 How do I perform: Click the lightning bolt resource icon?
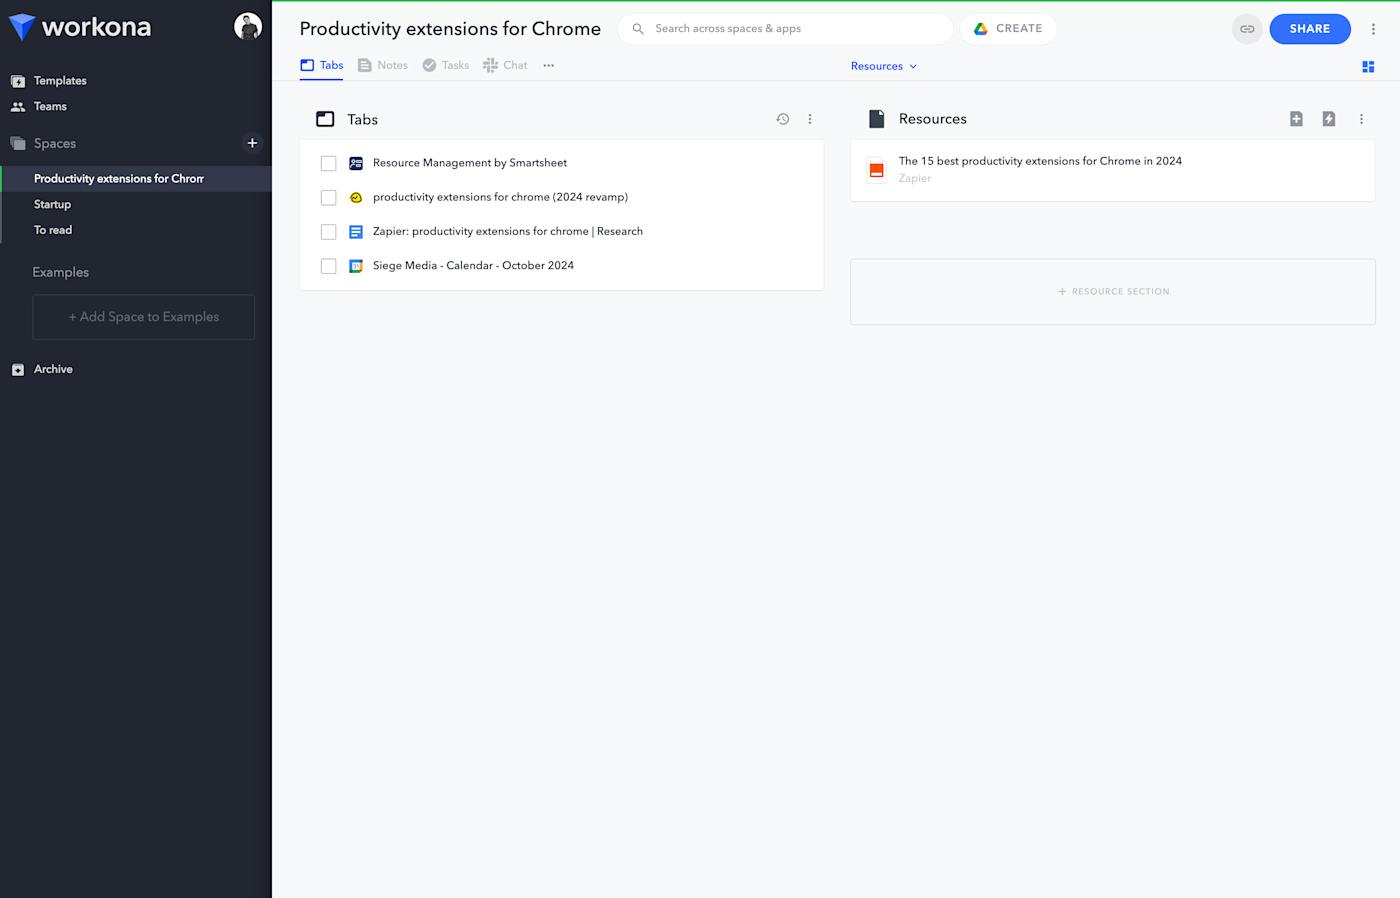pos(1329,119)
